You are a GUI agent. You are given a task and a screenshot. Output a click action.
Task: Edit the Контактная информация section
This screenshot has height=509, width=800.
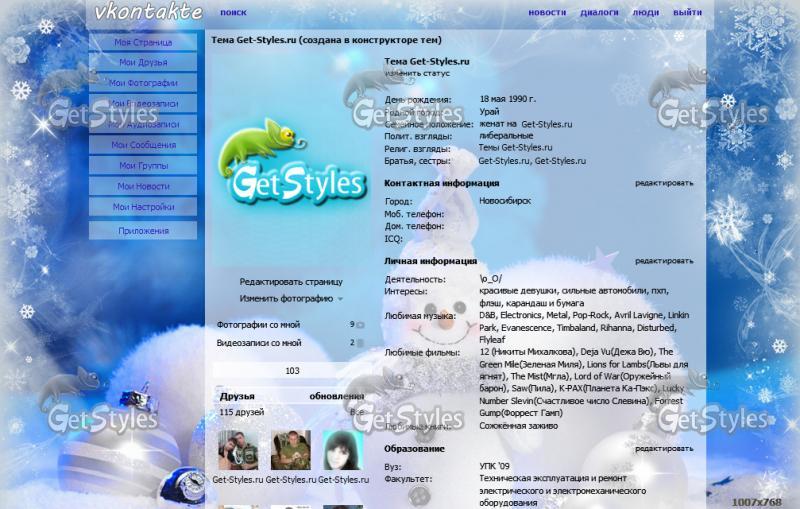tap(664, 184)
